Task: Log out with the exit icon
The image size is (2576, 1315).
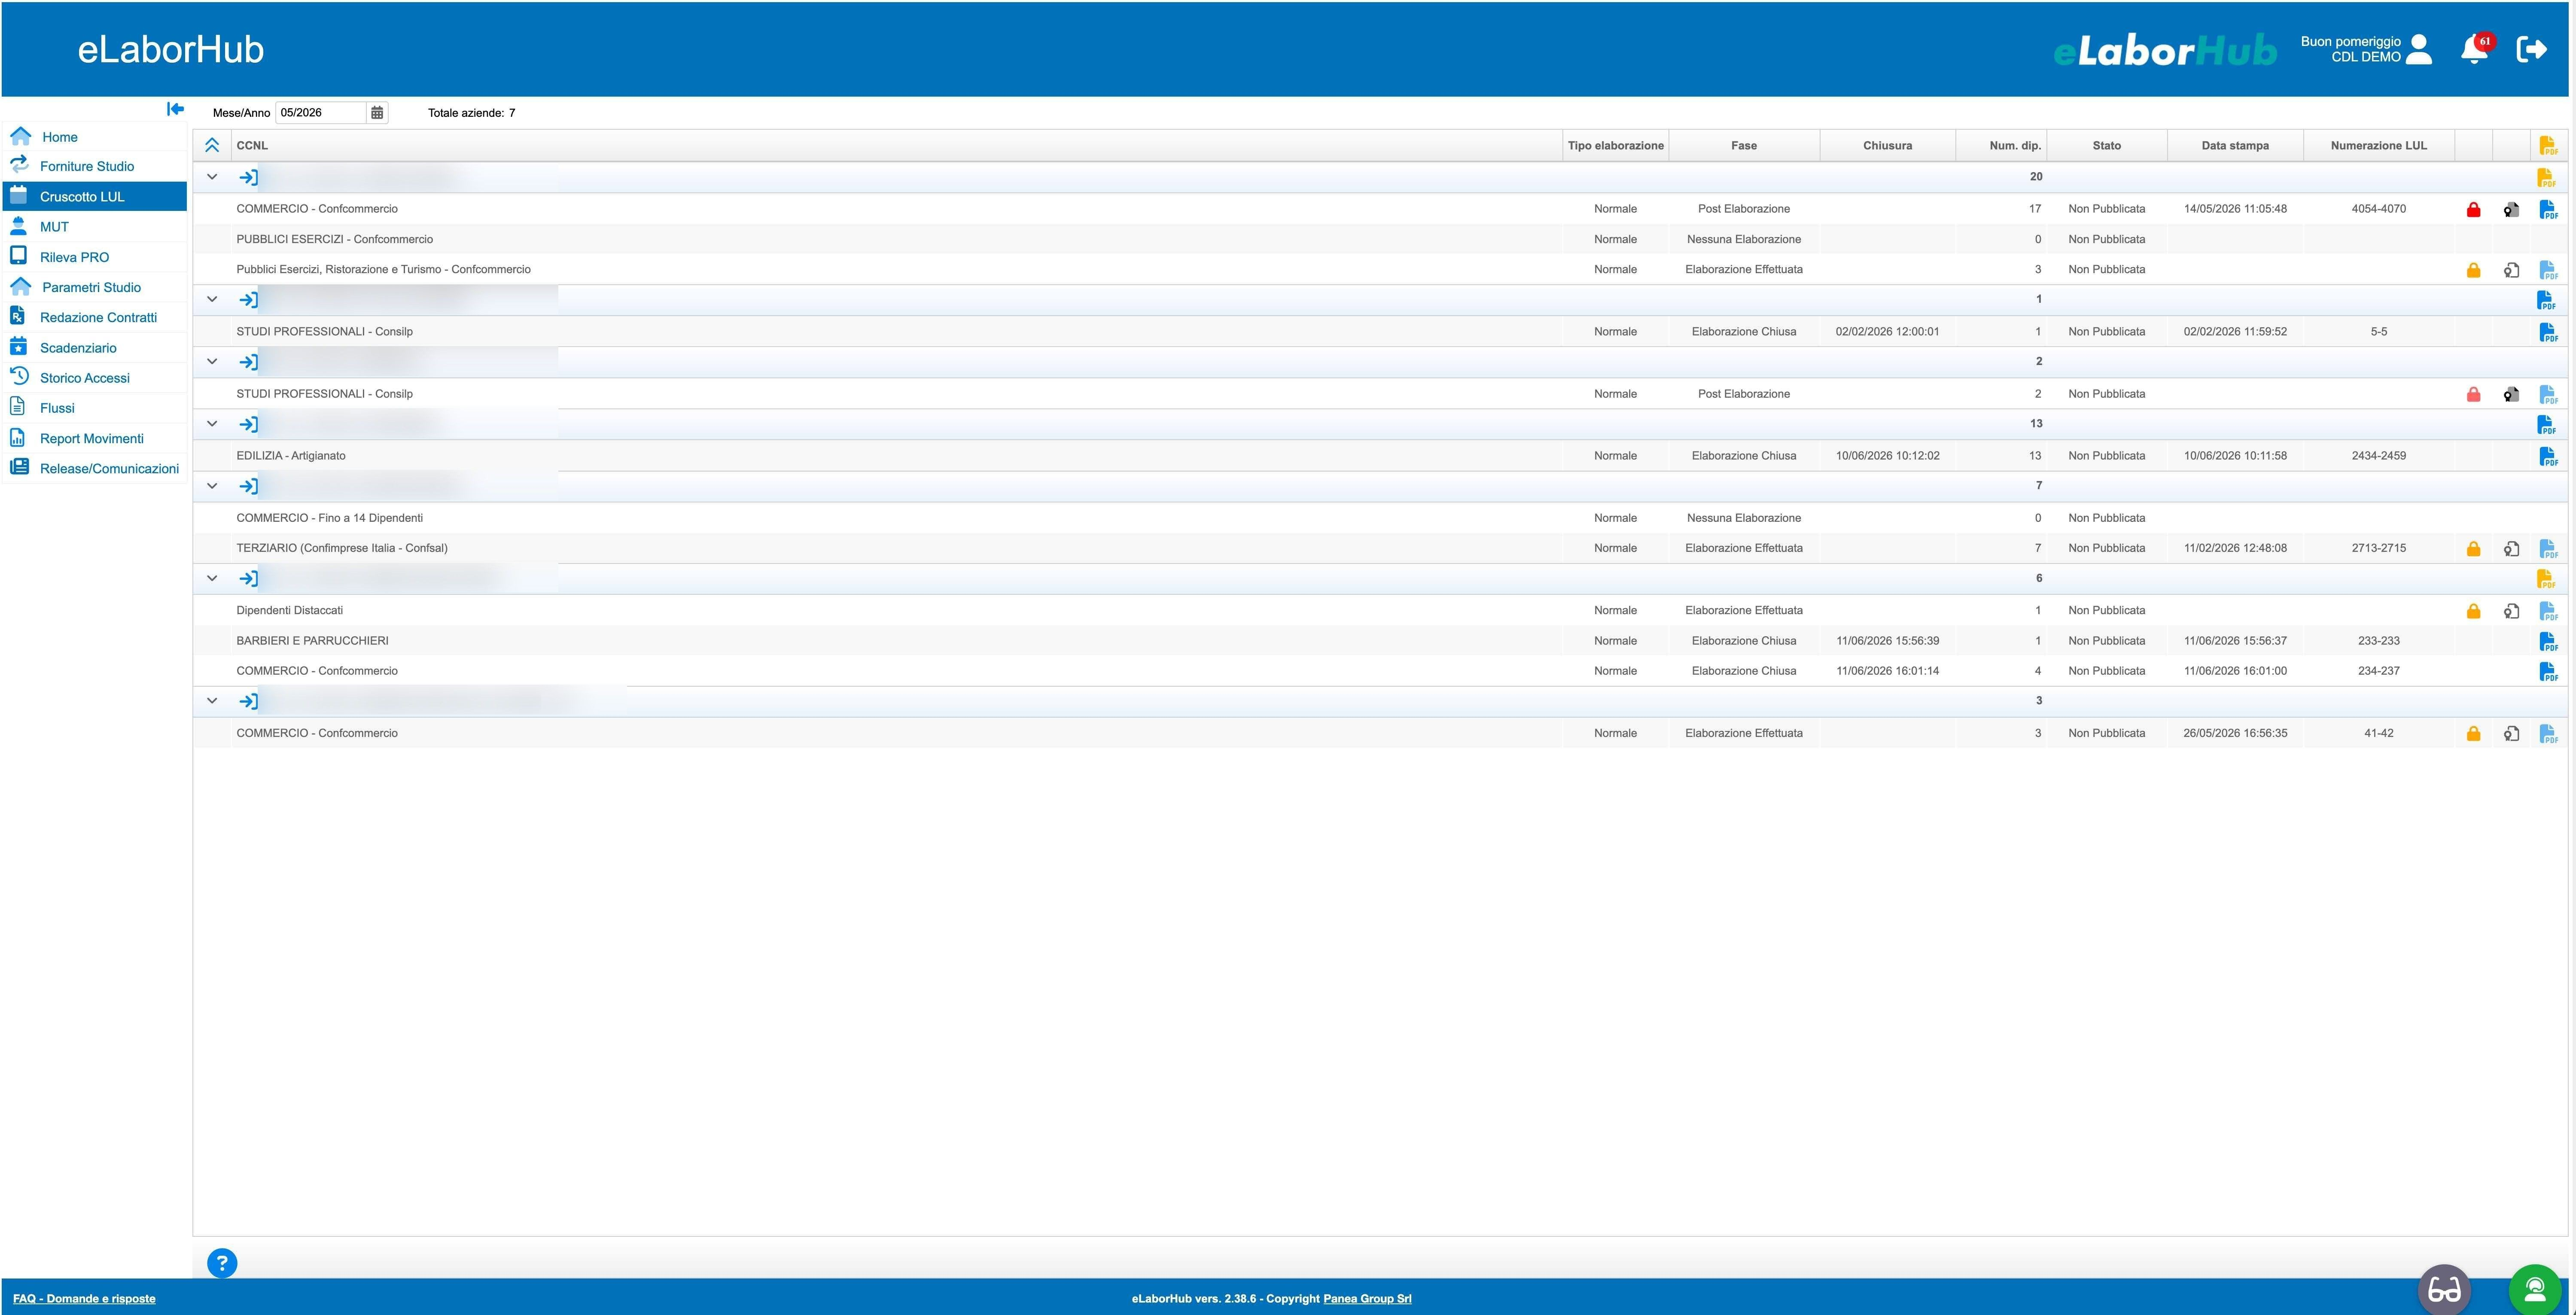Action: pos(2531,49)
